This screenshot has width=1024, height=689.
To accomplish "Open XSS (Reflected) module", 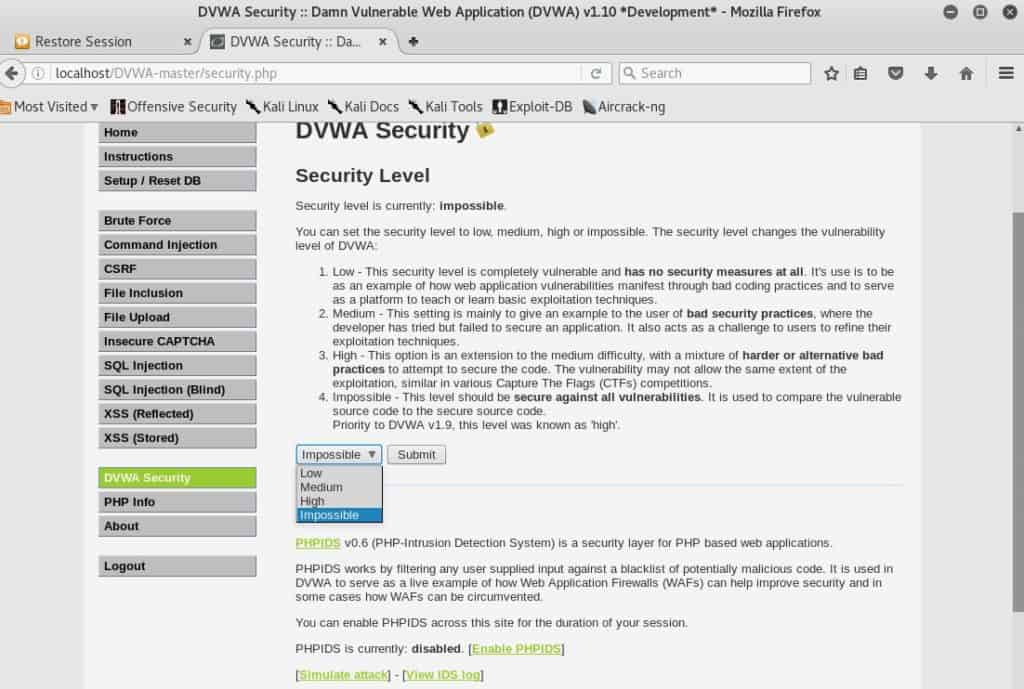I will 177,413.
